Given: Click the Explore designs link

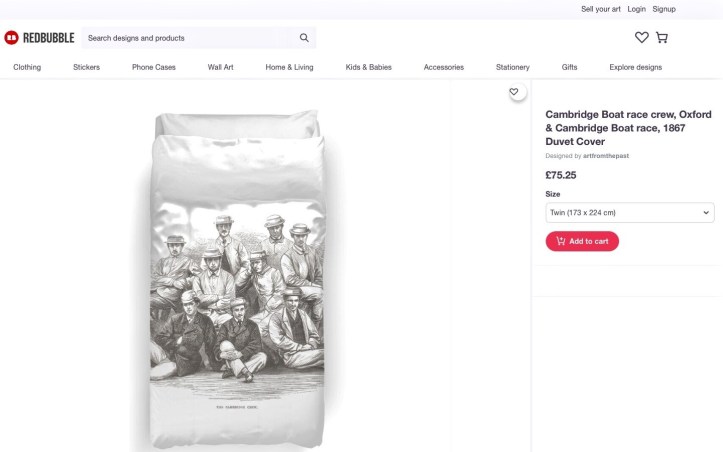Looking at the screenshot, I should tap(635, 67).
